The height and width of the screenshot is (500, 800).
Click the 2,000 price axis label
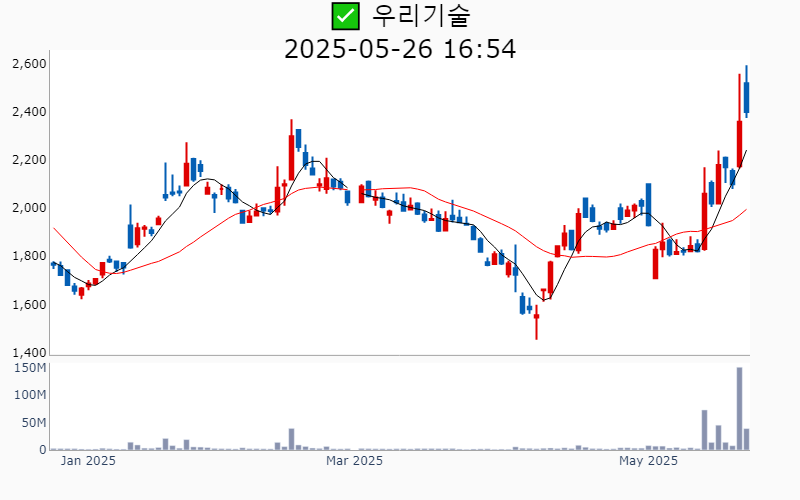coord(29,208)
